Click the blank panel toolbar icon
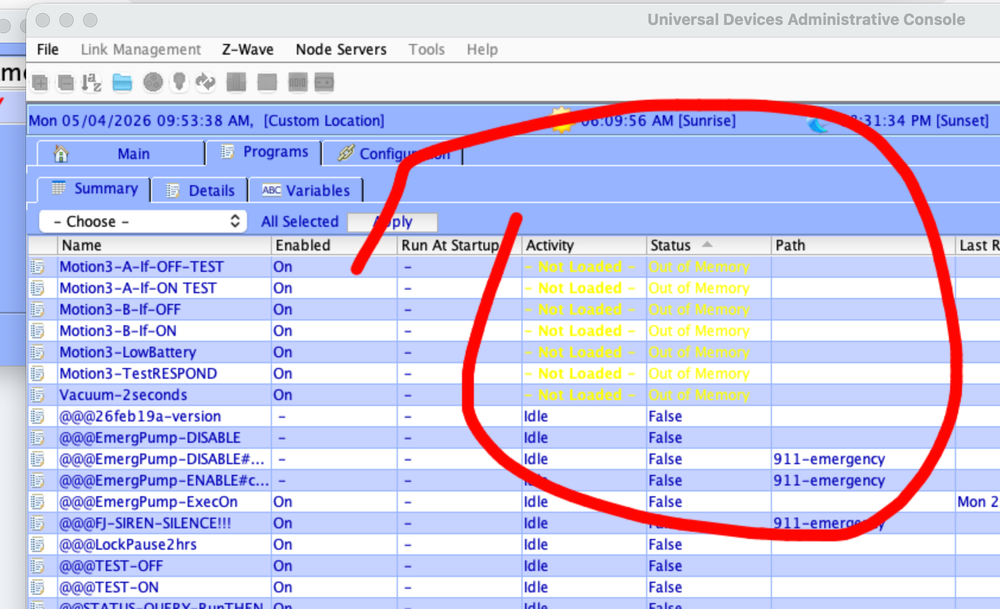Viewport: 1000px width, 609px height. (267, 82)
